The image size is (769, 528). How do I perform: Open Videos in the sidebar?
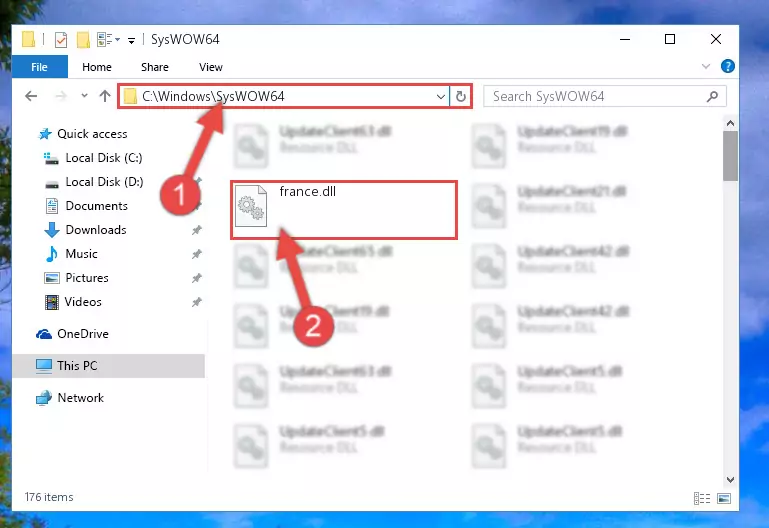click(83, 302)
